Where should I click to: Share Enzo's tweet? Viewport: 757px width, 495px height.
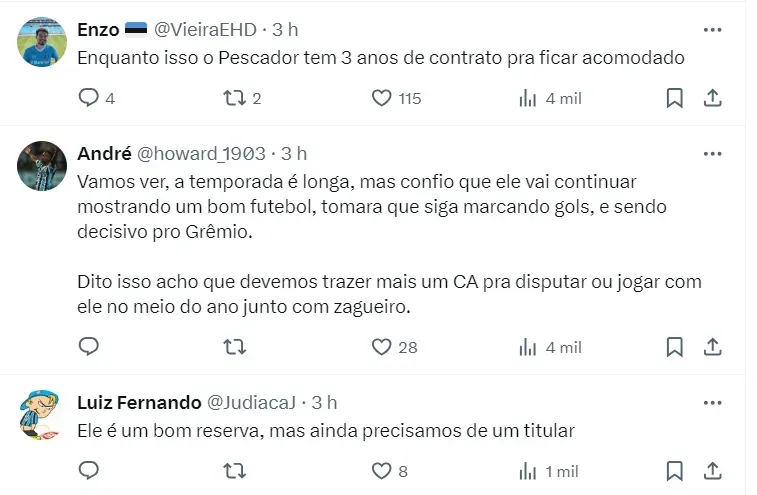click(x=713, y=98)
